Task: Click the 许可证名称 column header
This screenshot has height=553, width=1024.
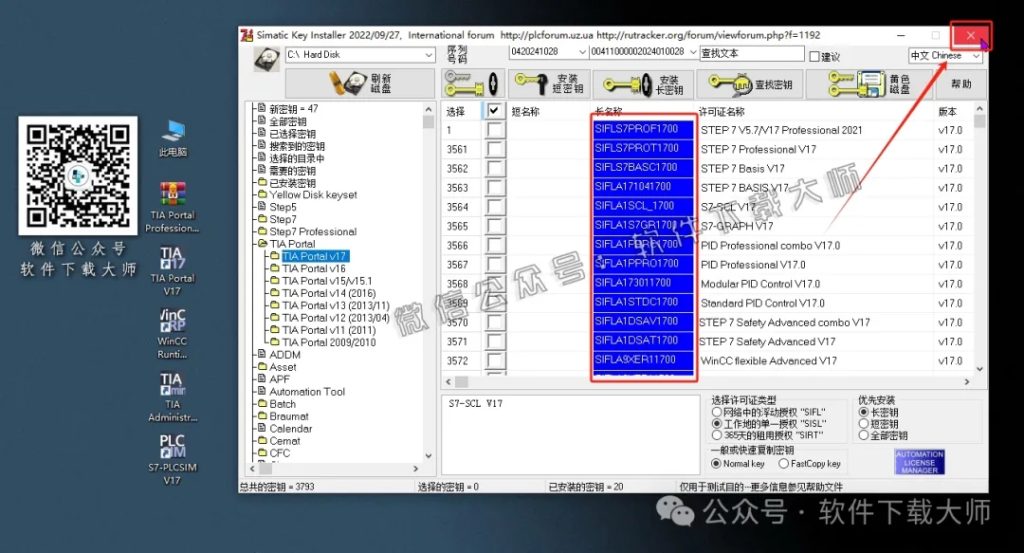Action: coord(722,112)
